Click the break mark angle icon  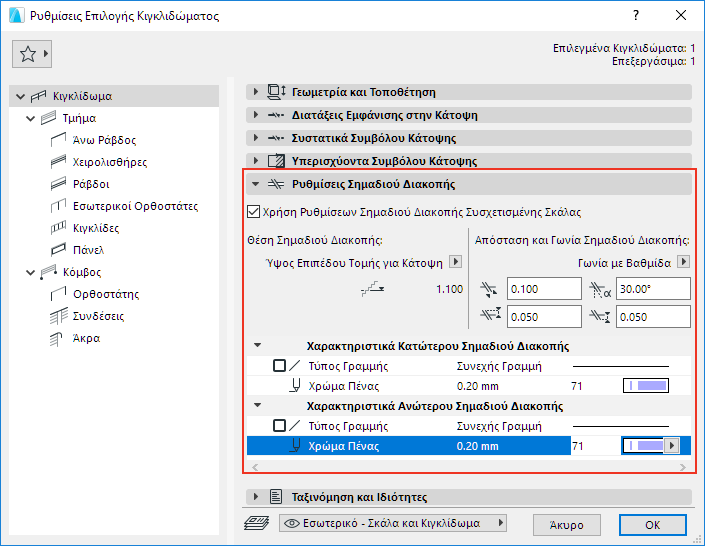coord(600,290)
